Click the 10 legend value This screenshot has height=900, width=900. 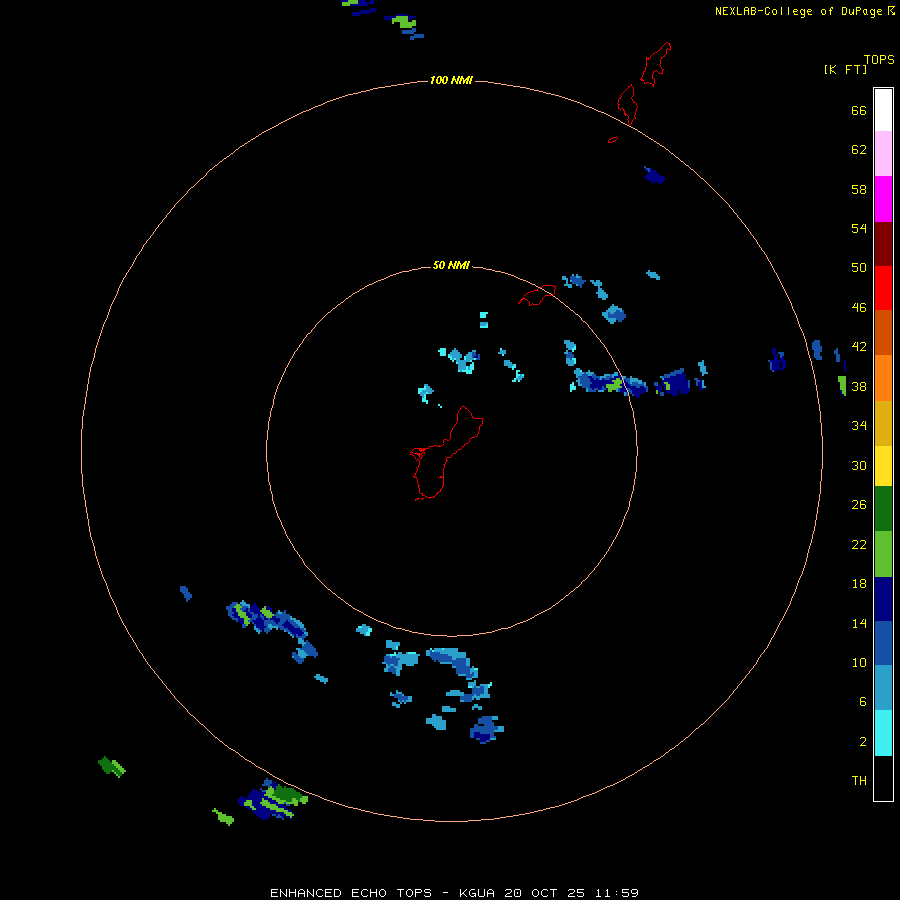coord(859,662)
